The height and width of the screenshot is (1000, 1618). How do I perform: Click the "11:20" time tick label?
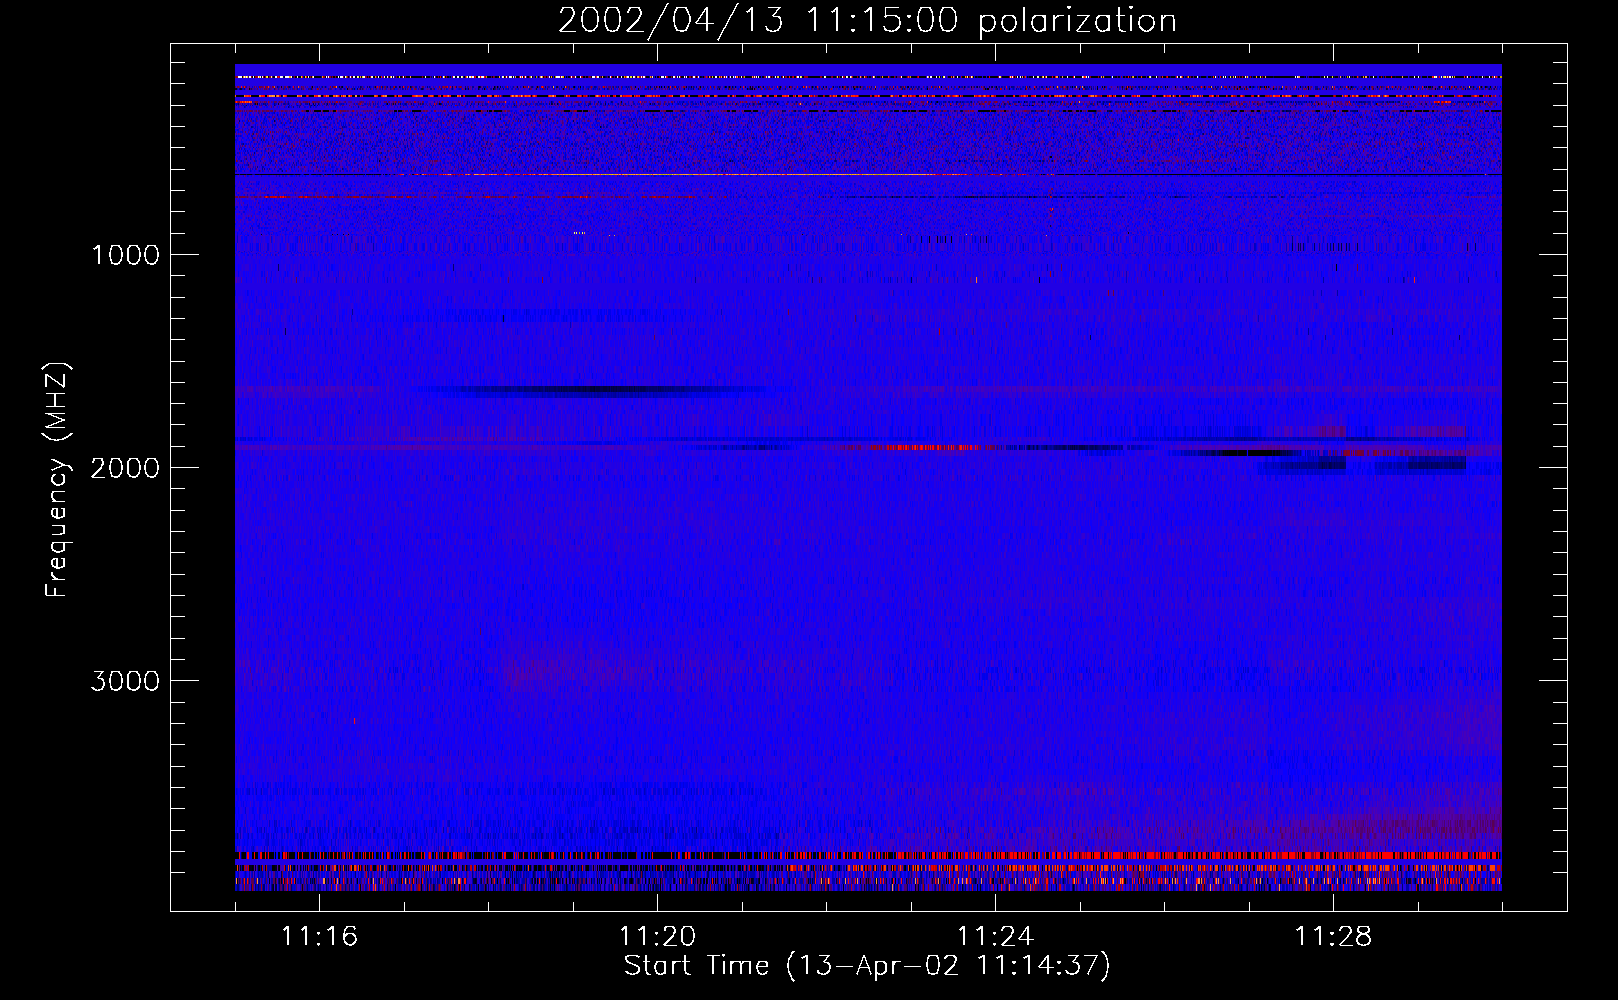pos(657,936)
